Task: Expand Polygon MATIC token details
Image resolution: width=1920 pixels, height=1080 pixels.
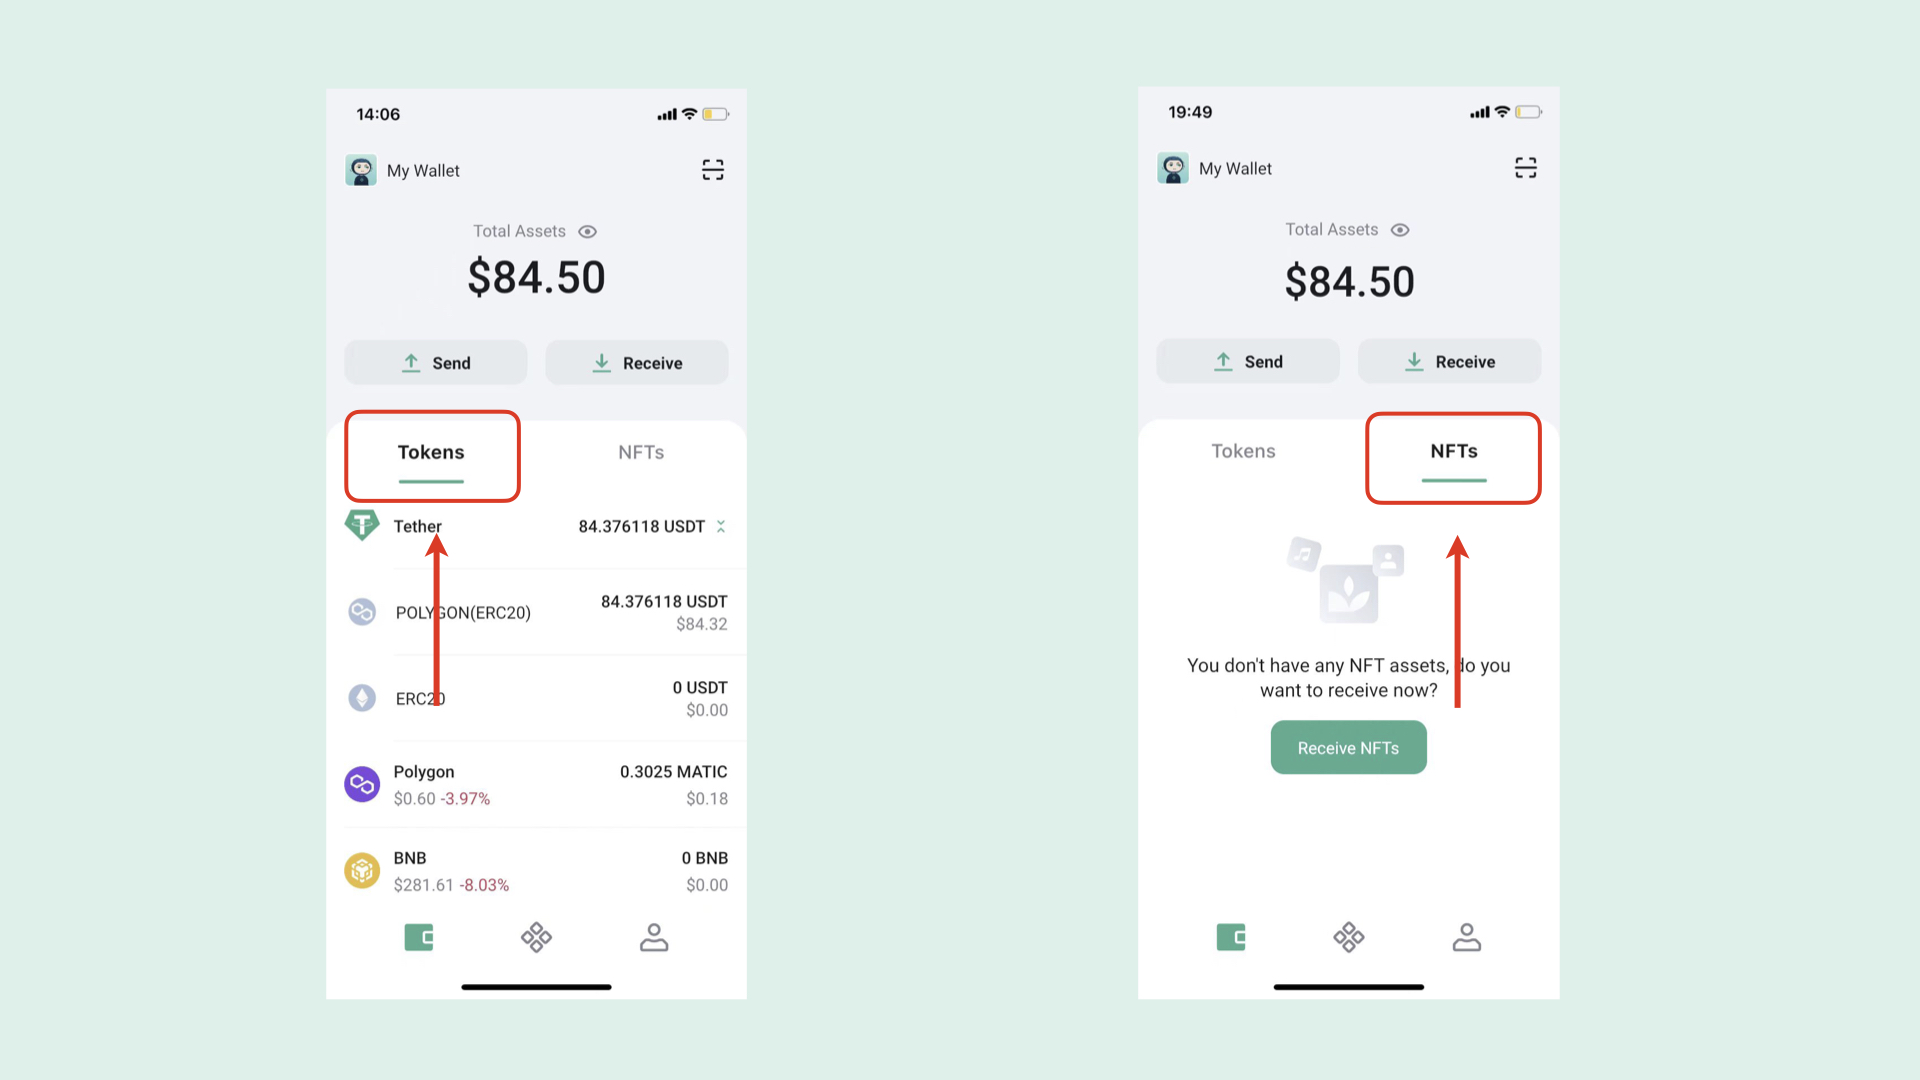Action: pos(537,783)
